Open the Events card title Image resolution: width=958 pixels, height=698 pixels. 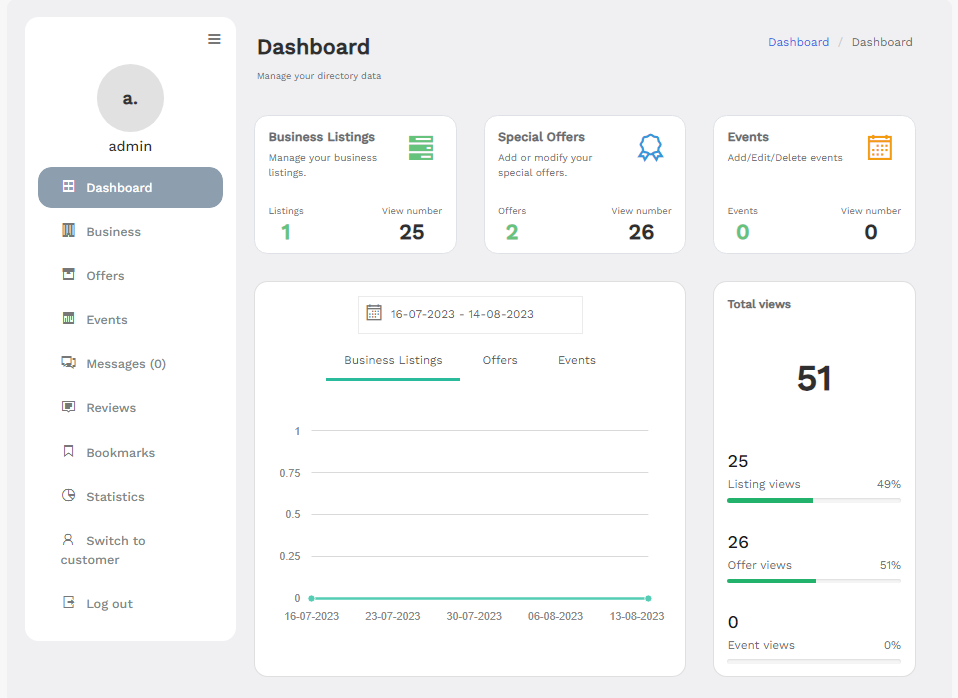click(x=748, y=137)
